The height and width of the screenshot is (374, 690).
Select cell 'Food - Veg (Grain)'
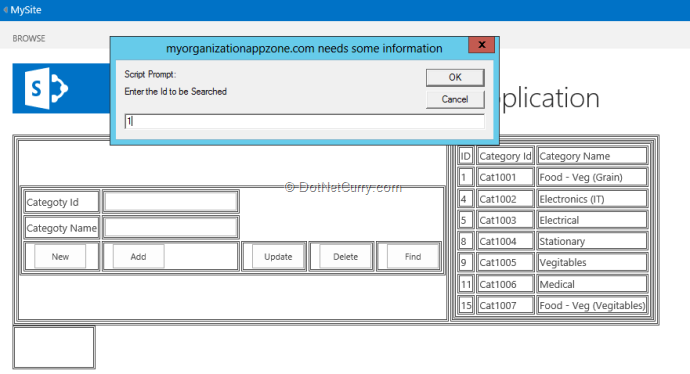(592, 177)
